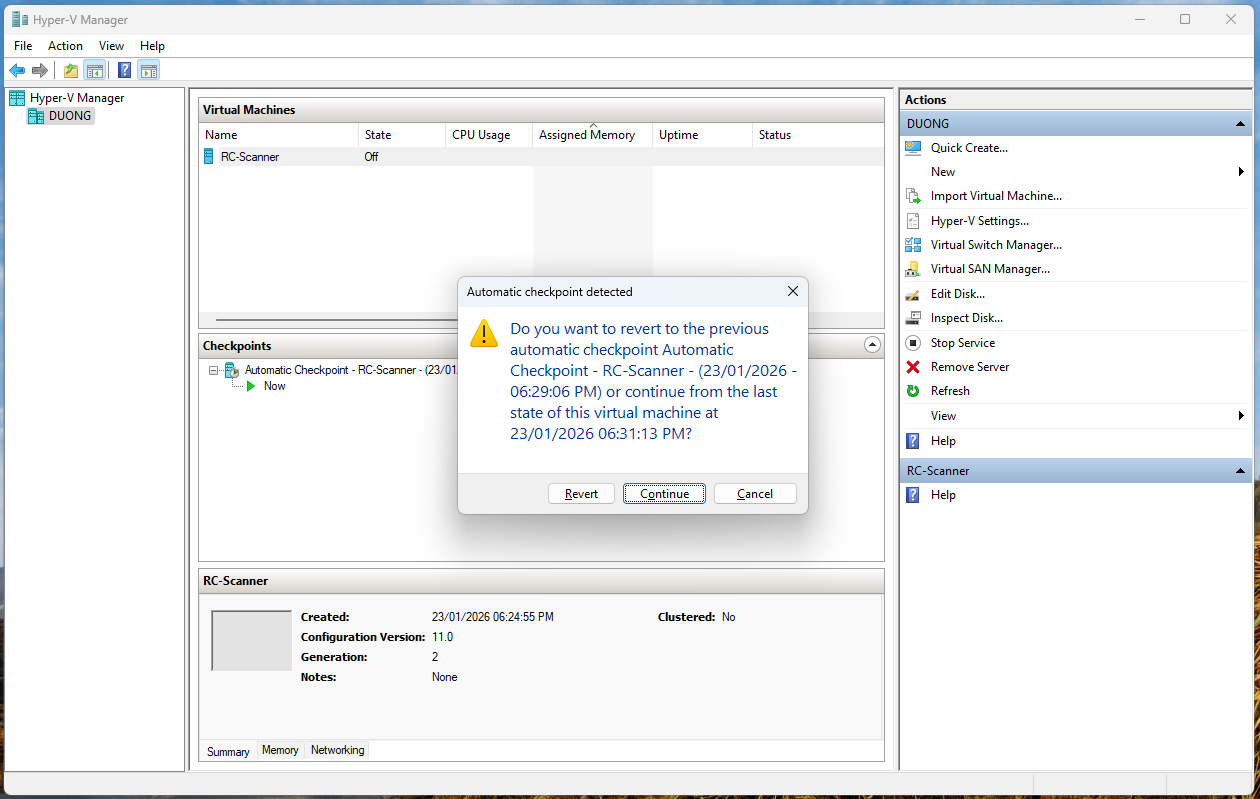This screenshot has width=1260, height=799.
Task: Click the Up one level folder icon
Action: click(x=71, y=70)
